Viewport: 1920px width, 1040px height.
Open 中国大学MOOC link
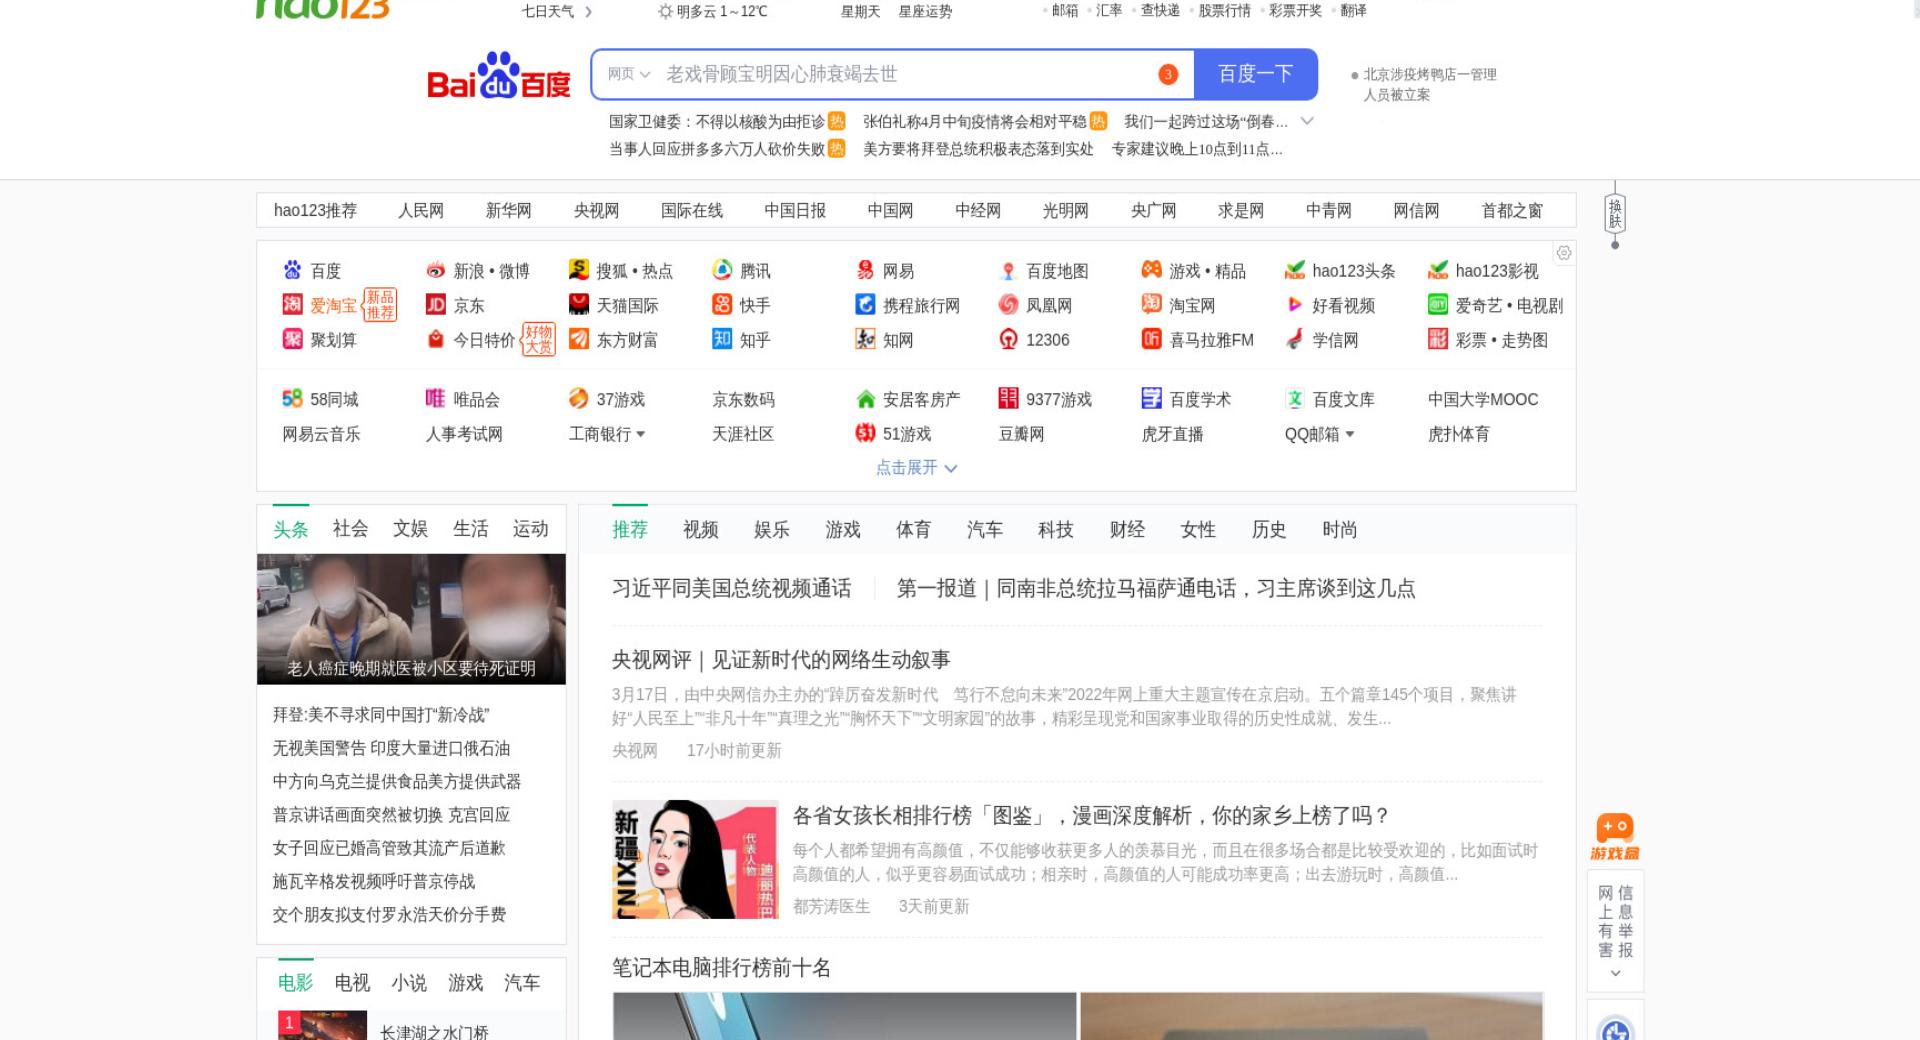click(1483, 399)
